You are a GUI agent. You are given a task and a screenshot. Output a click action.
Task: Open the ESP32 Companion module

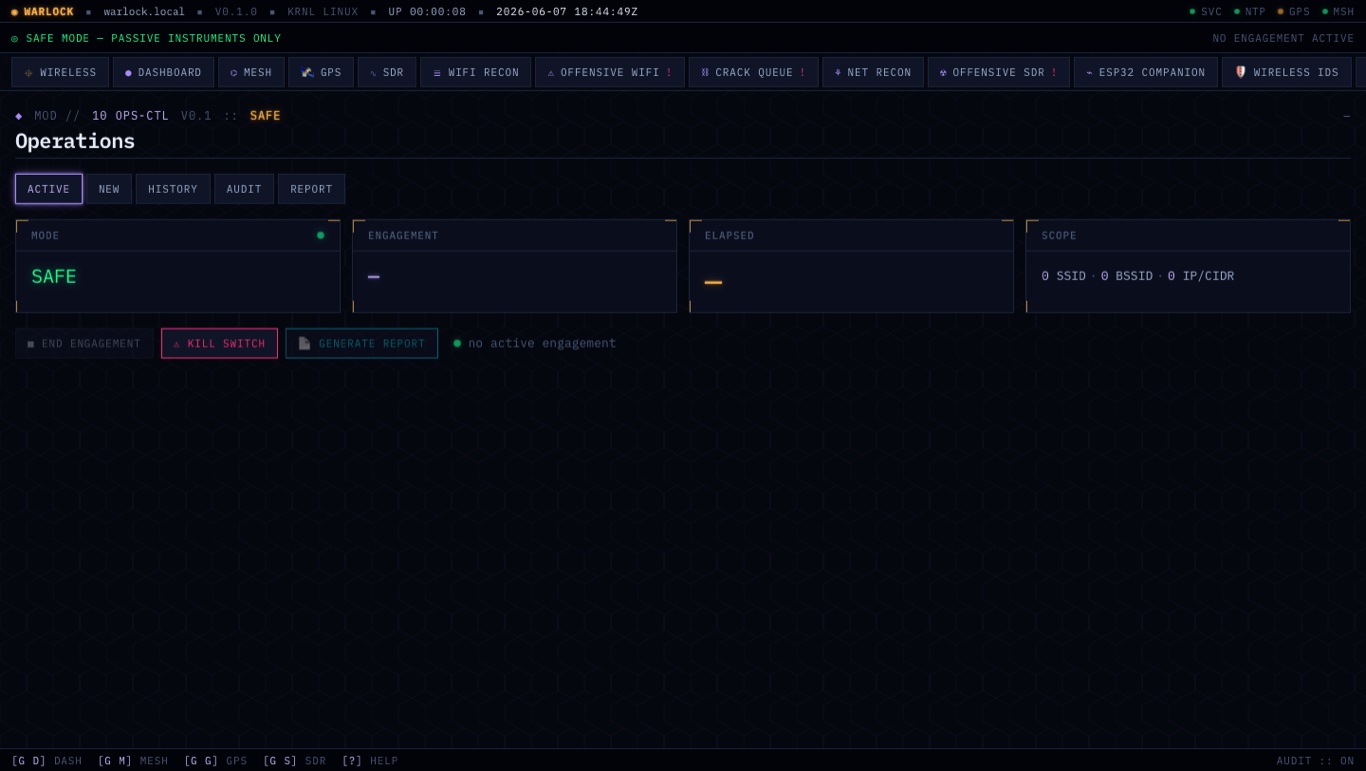pyautogui.click(x=1146, y=73)
